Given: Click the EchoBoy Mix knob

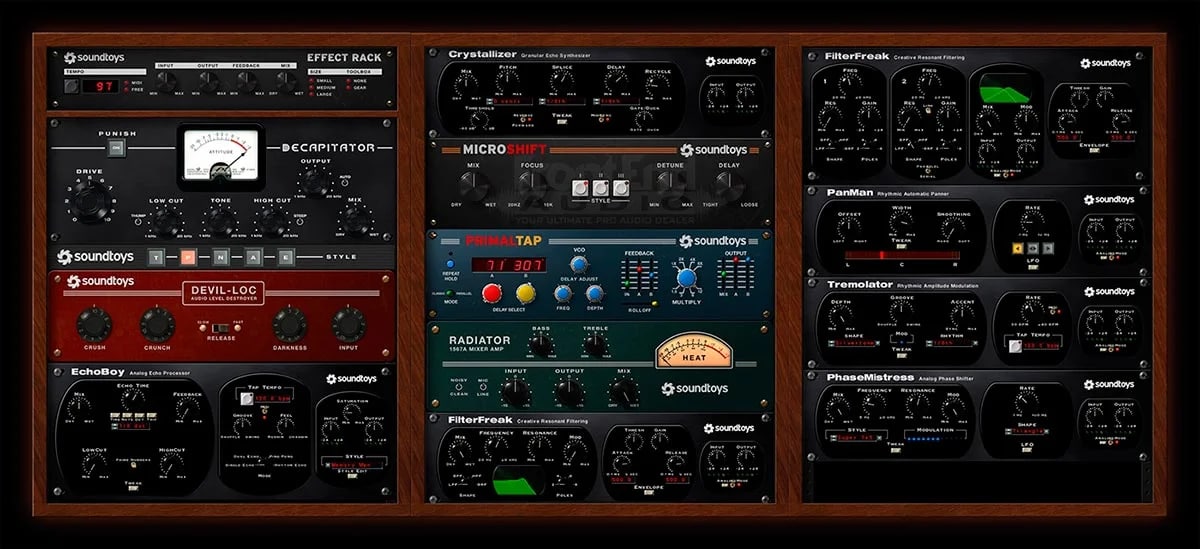Looking at the screenshot, I should tap(79, 407).
